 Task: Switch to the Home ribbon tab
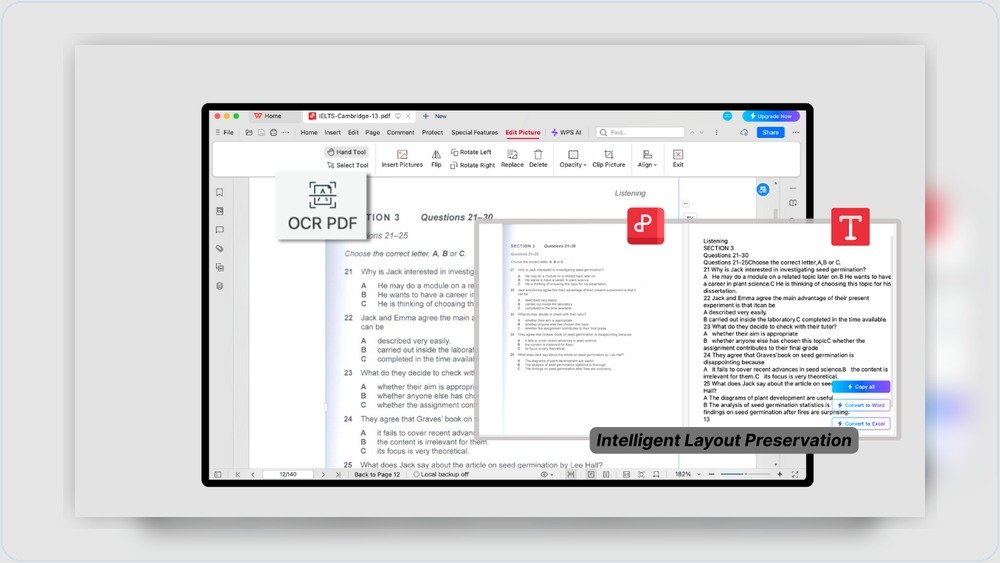(309, 133)
